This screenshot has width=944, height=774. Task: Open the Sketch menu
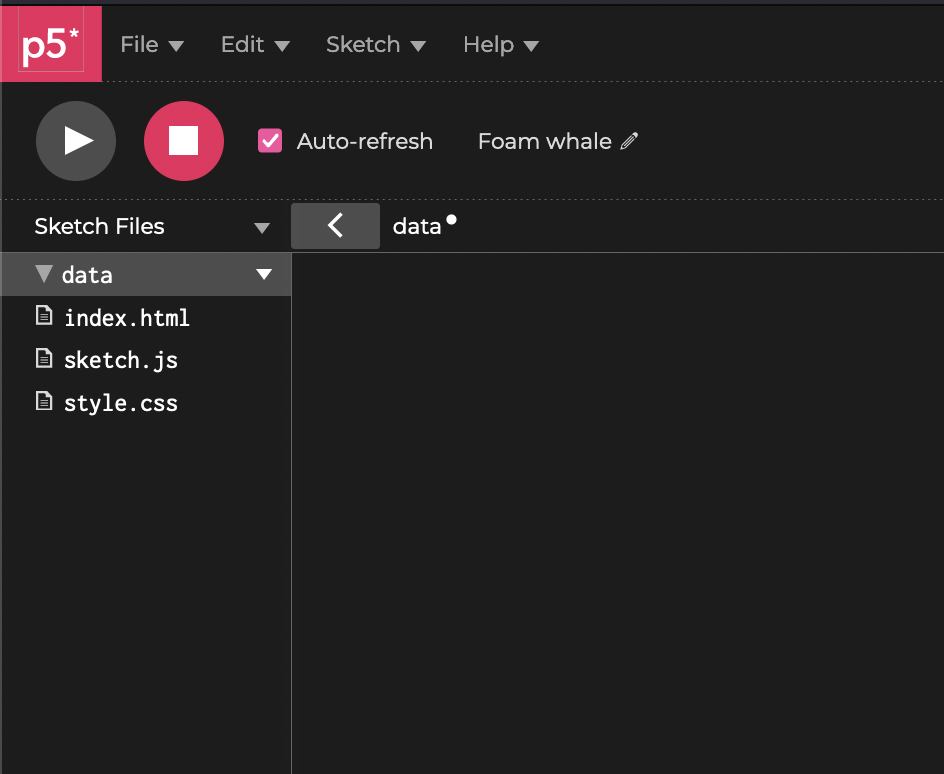click(376, 45)
